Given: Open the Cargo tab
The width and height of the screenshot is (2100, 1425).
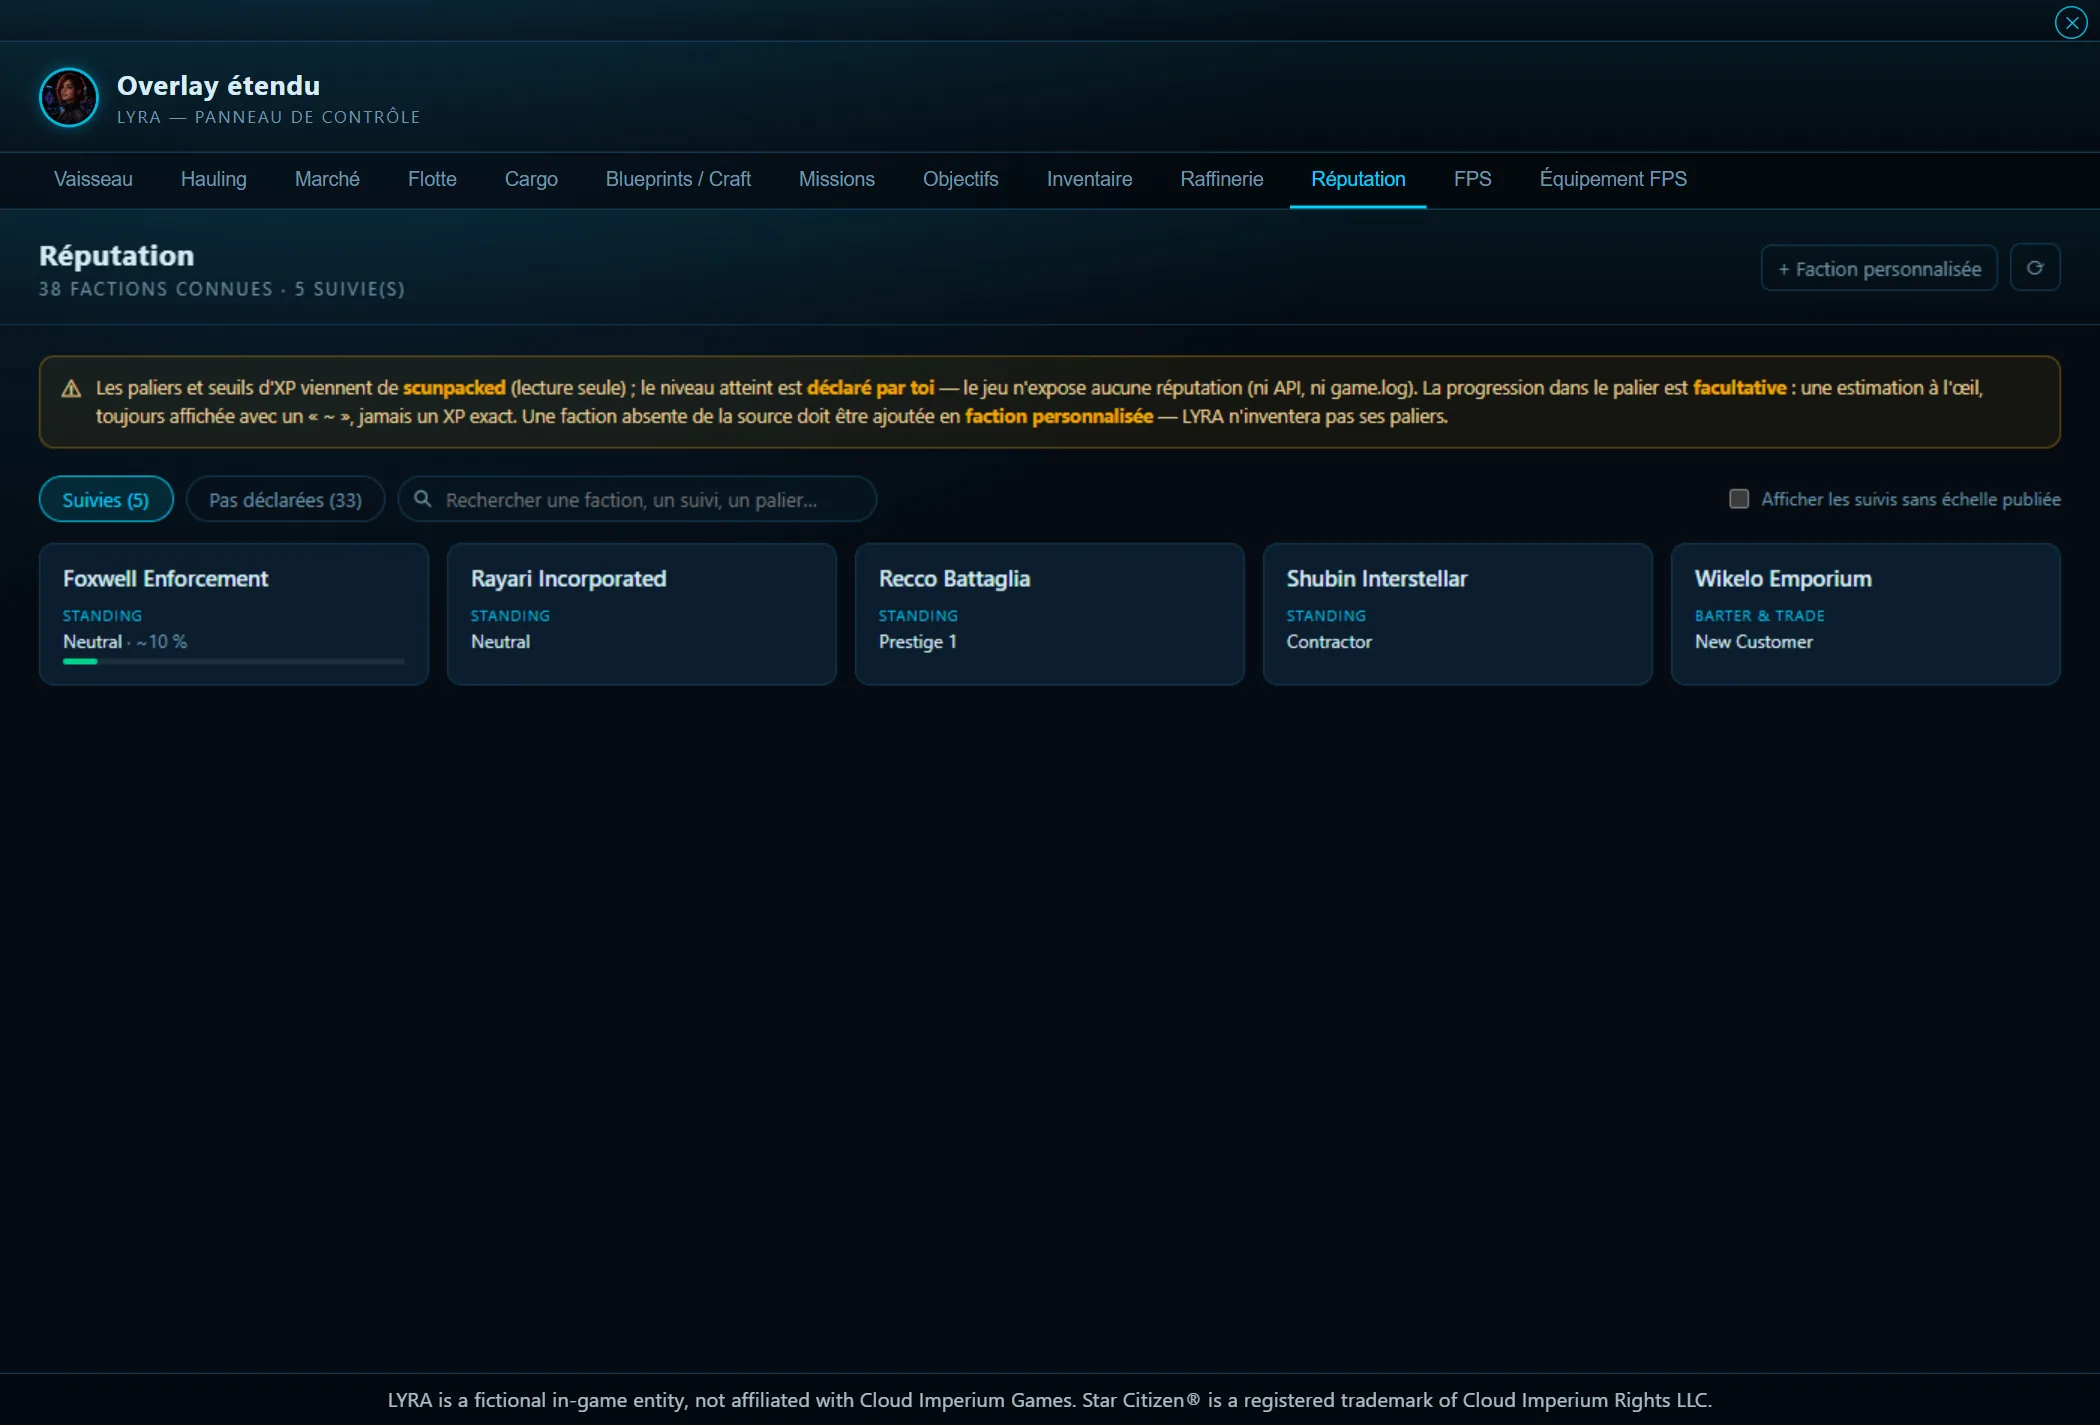Looking at the screenshot, I should pyautogui.click(x=531, y=179).
